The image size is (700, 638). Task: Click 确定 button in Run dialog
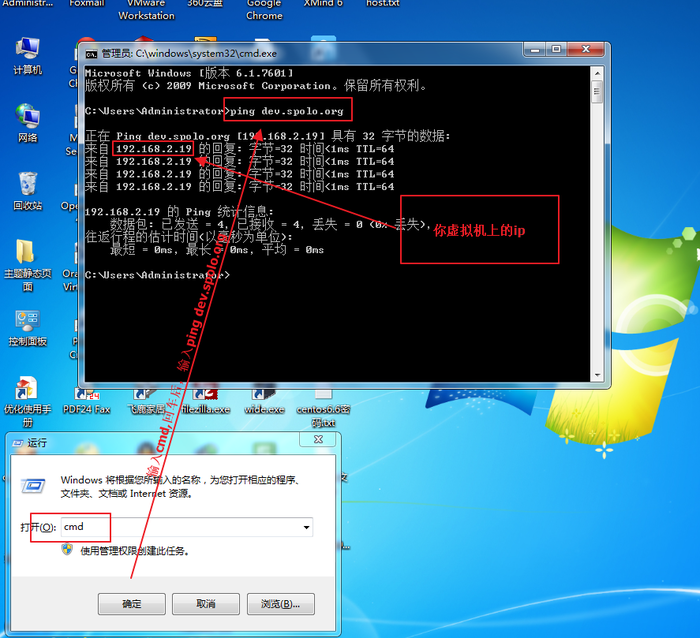pyautogui.click(x=132, y=604)
